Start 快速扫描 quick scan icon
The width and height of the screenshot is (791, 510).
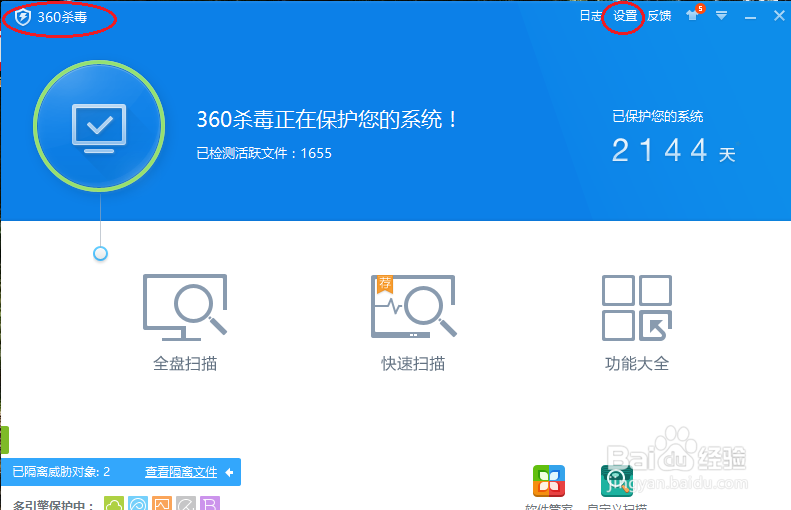click(414, 306)
